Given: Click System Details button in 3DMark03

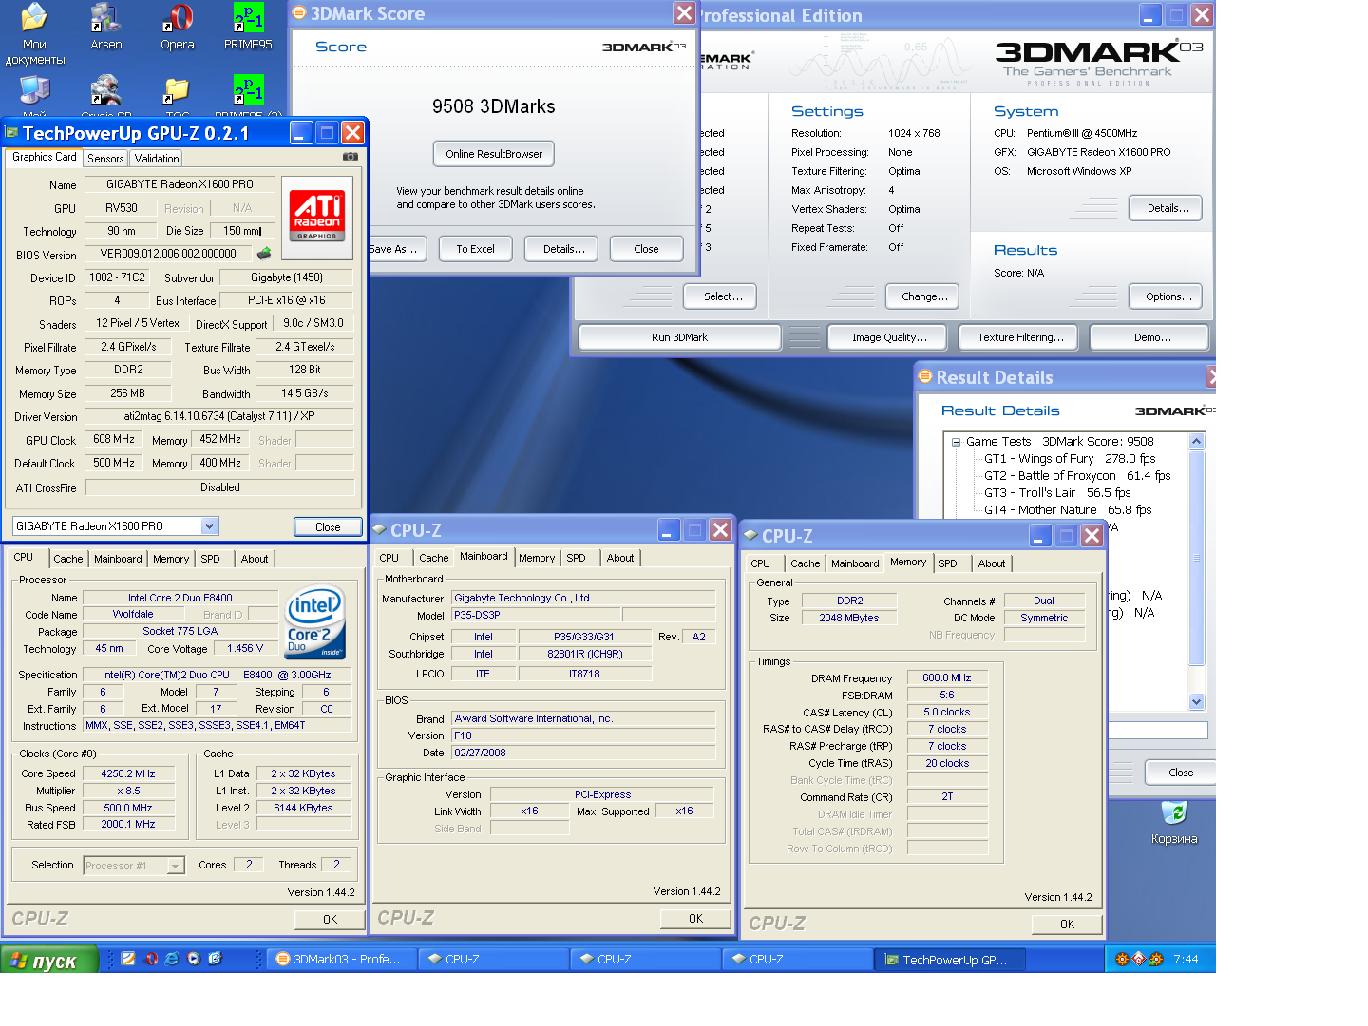Looking at the screenshot, I should (1166, 208).
